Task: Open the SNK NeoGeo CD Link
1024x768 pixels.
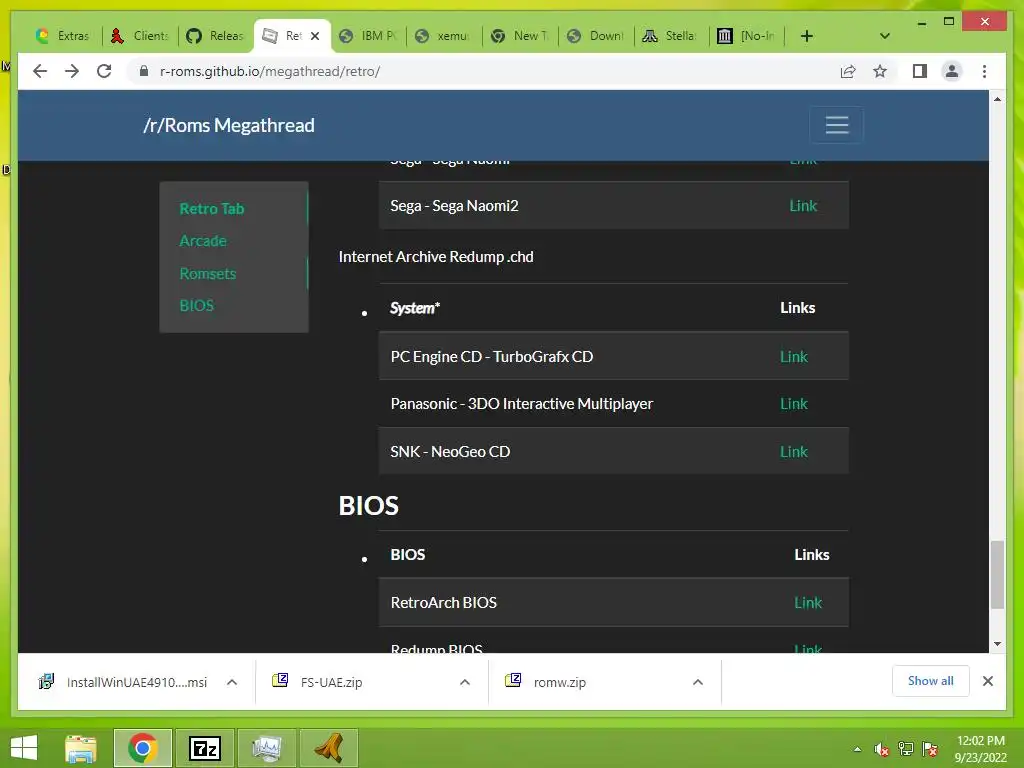Action: pos(793,451)
